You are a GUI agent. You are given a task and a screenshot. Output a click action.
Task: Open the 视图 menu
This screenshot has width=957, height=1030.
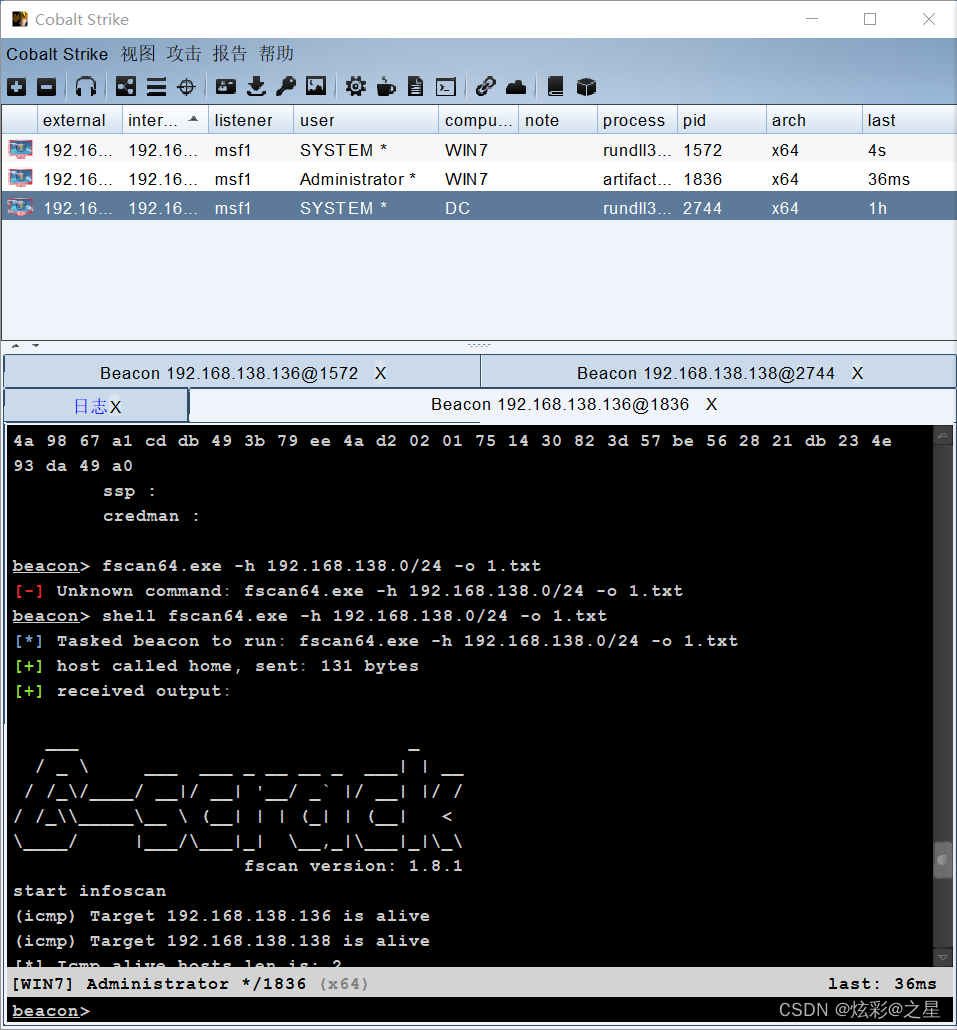click(138, 54)
